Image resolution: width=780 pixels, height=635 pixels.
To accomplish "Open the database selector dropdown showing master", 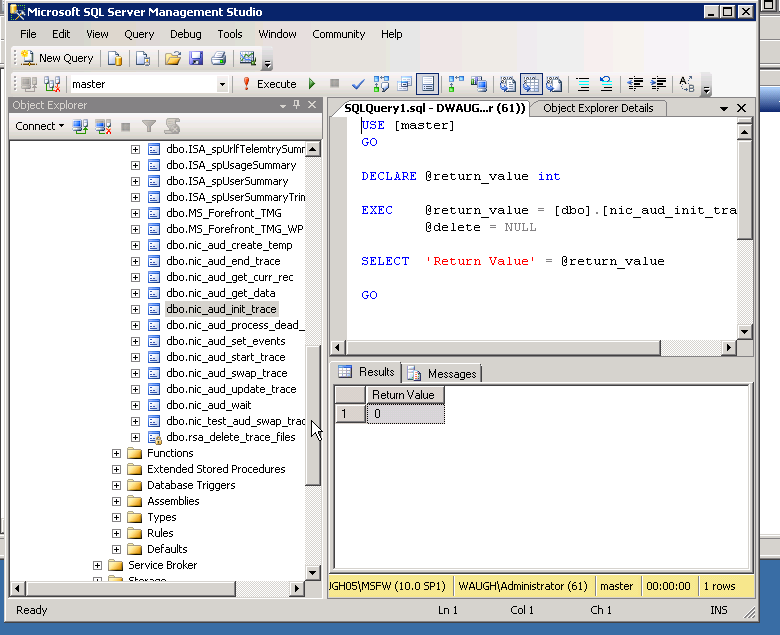I will (222, 84).
